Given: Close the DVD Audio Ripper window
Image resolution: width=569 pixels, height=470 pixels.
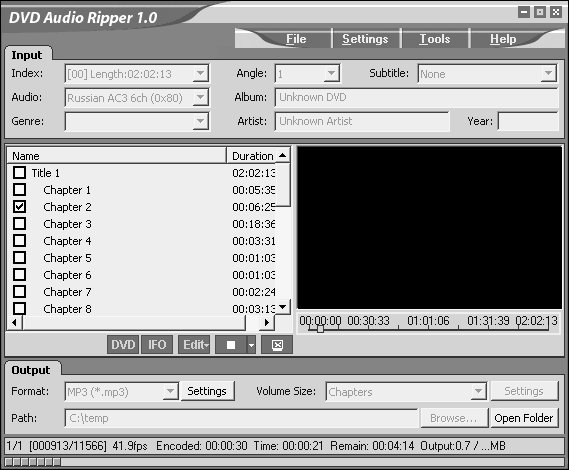Looking at the screenshot, I should (556, 12).
